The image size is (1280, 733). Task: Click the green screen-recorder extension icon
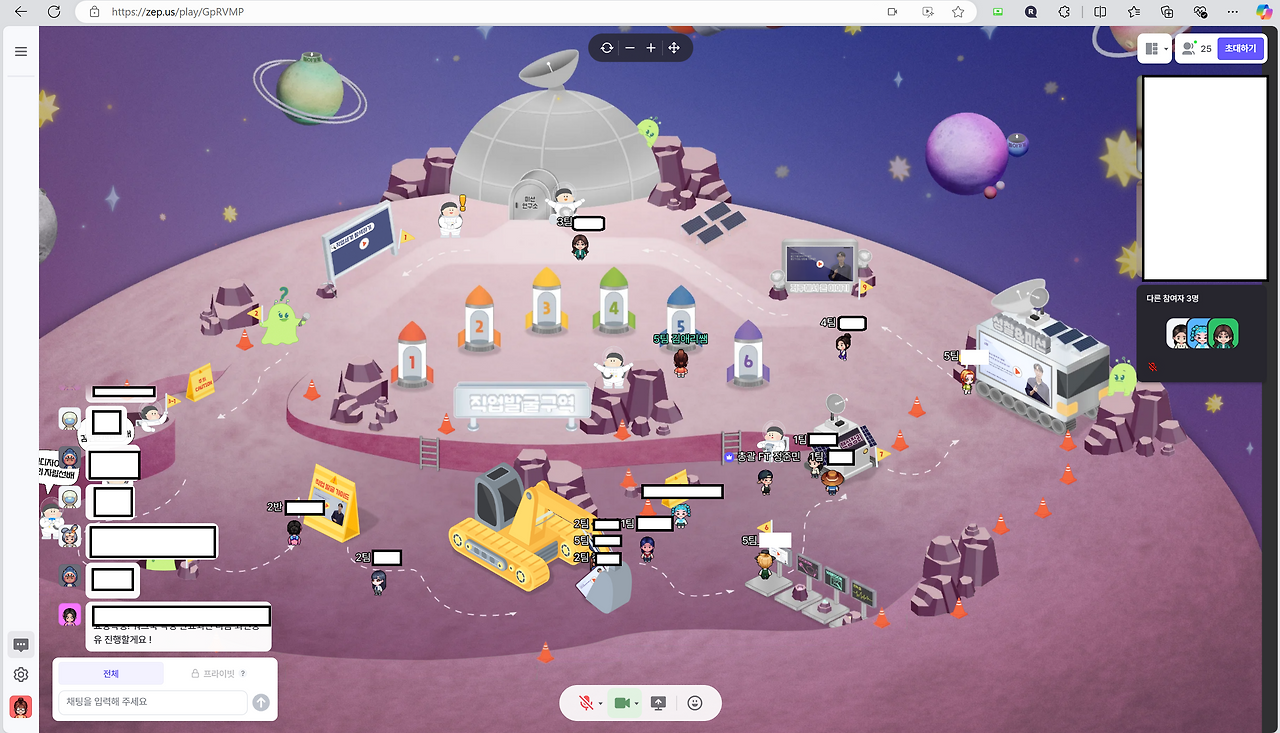(997, 12)
